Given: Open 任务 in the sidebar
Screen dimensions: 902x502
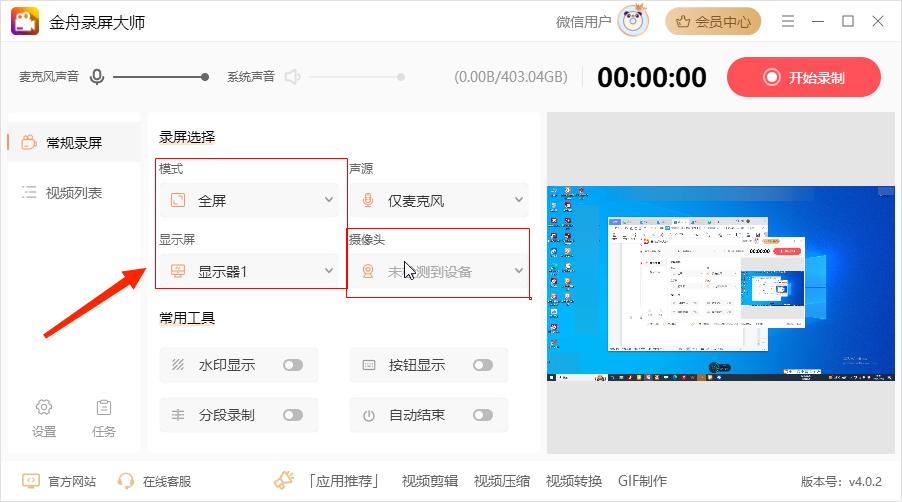Looking at the screenshot, I should (104, 419).
